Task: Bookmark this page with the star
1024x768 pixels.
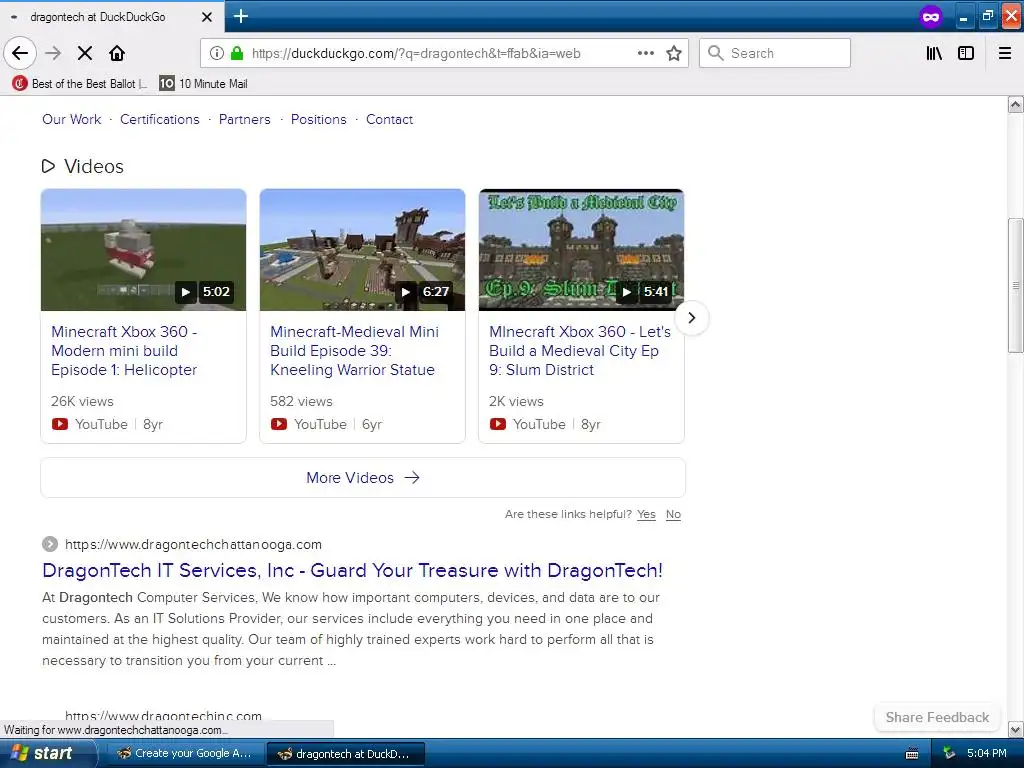Action: click(x=674, y=53)
